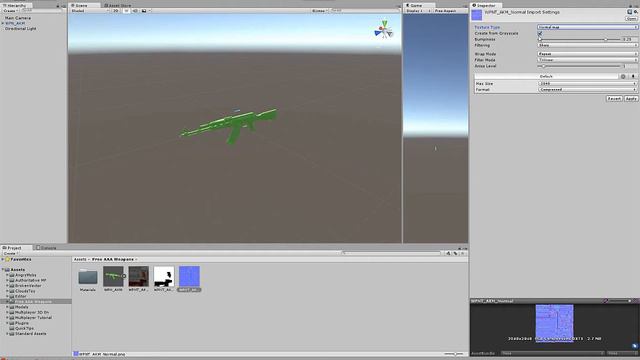Adjust Project thumbnail size slider

(x=454, y=354)
